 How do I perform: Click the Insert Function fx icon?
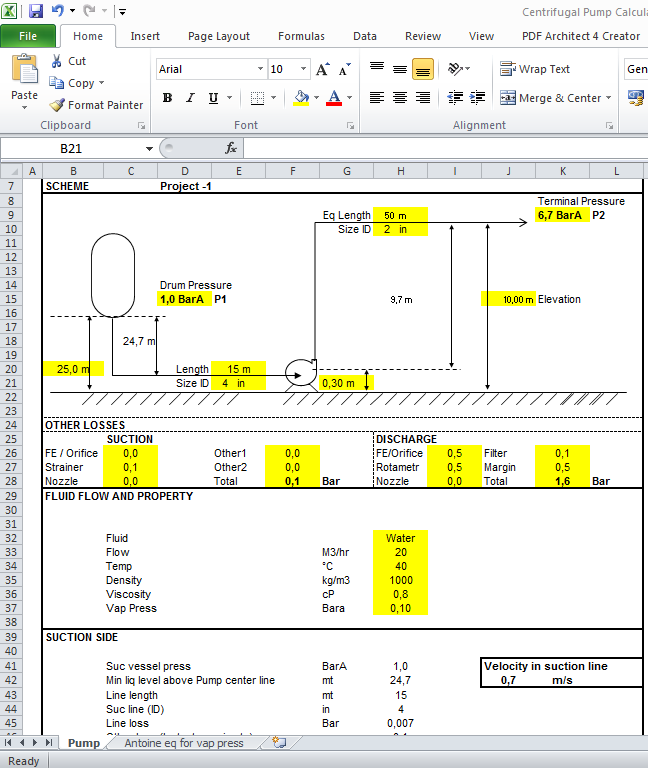coord(231,148)
